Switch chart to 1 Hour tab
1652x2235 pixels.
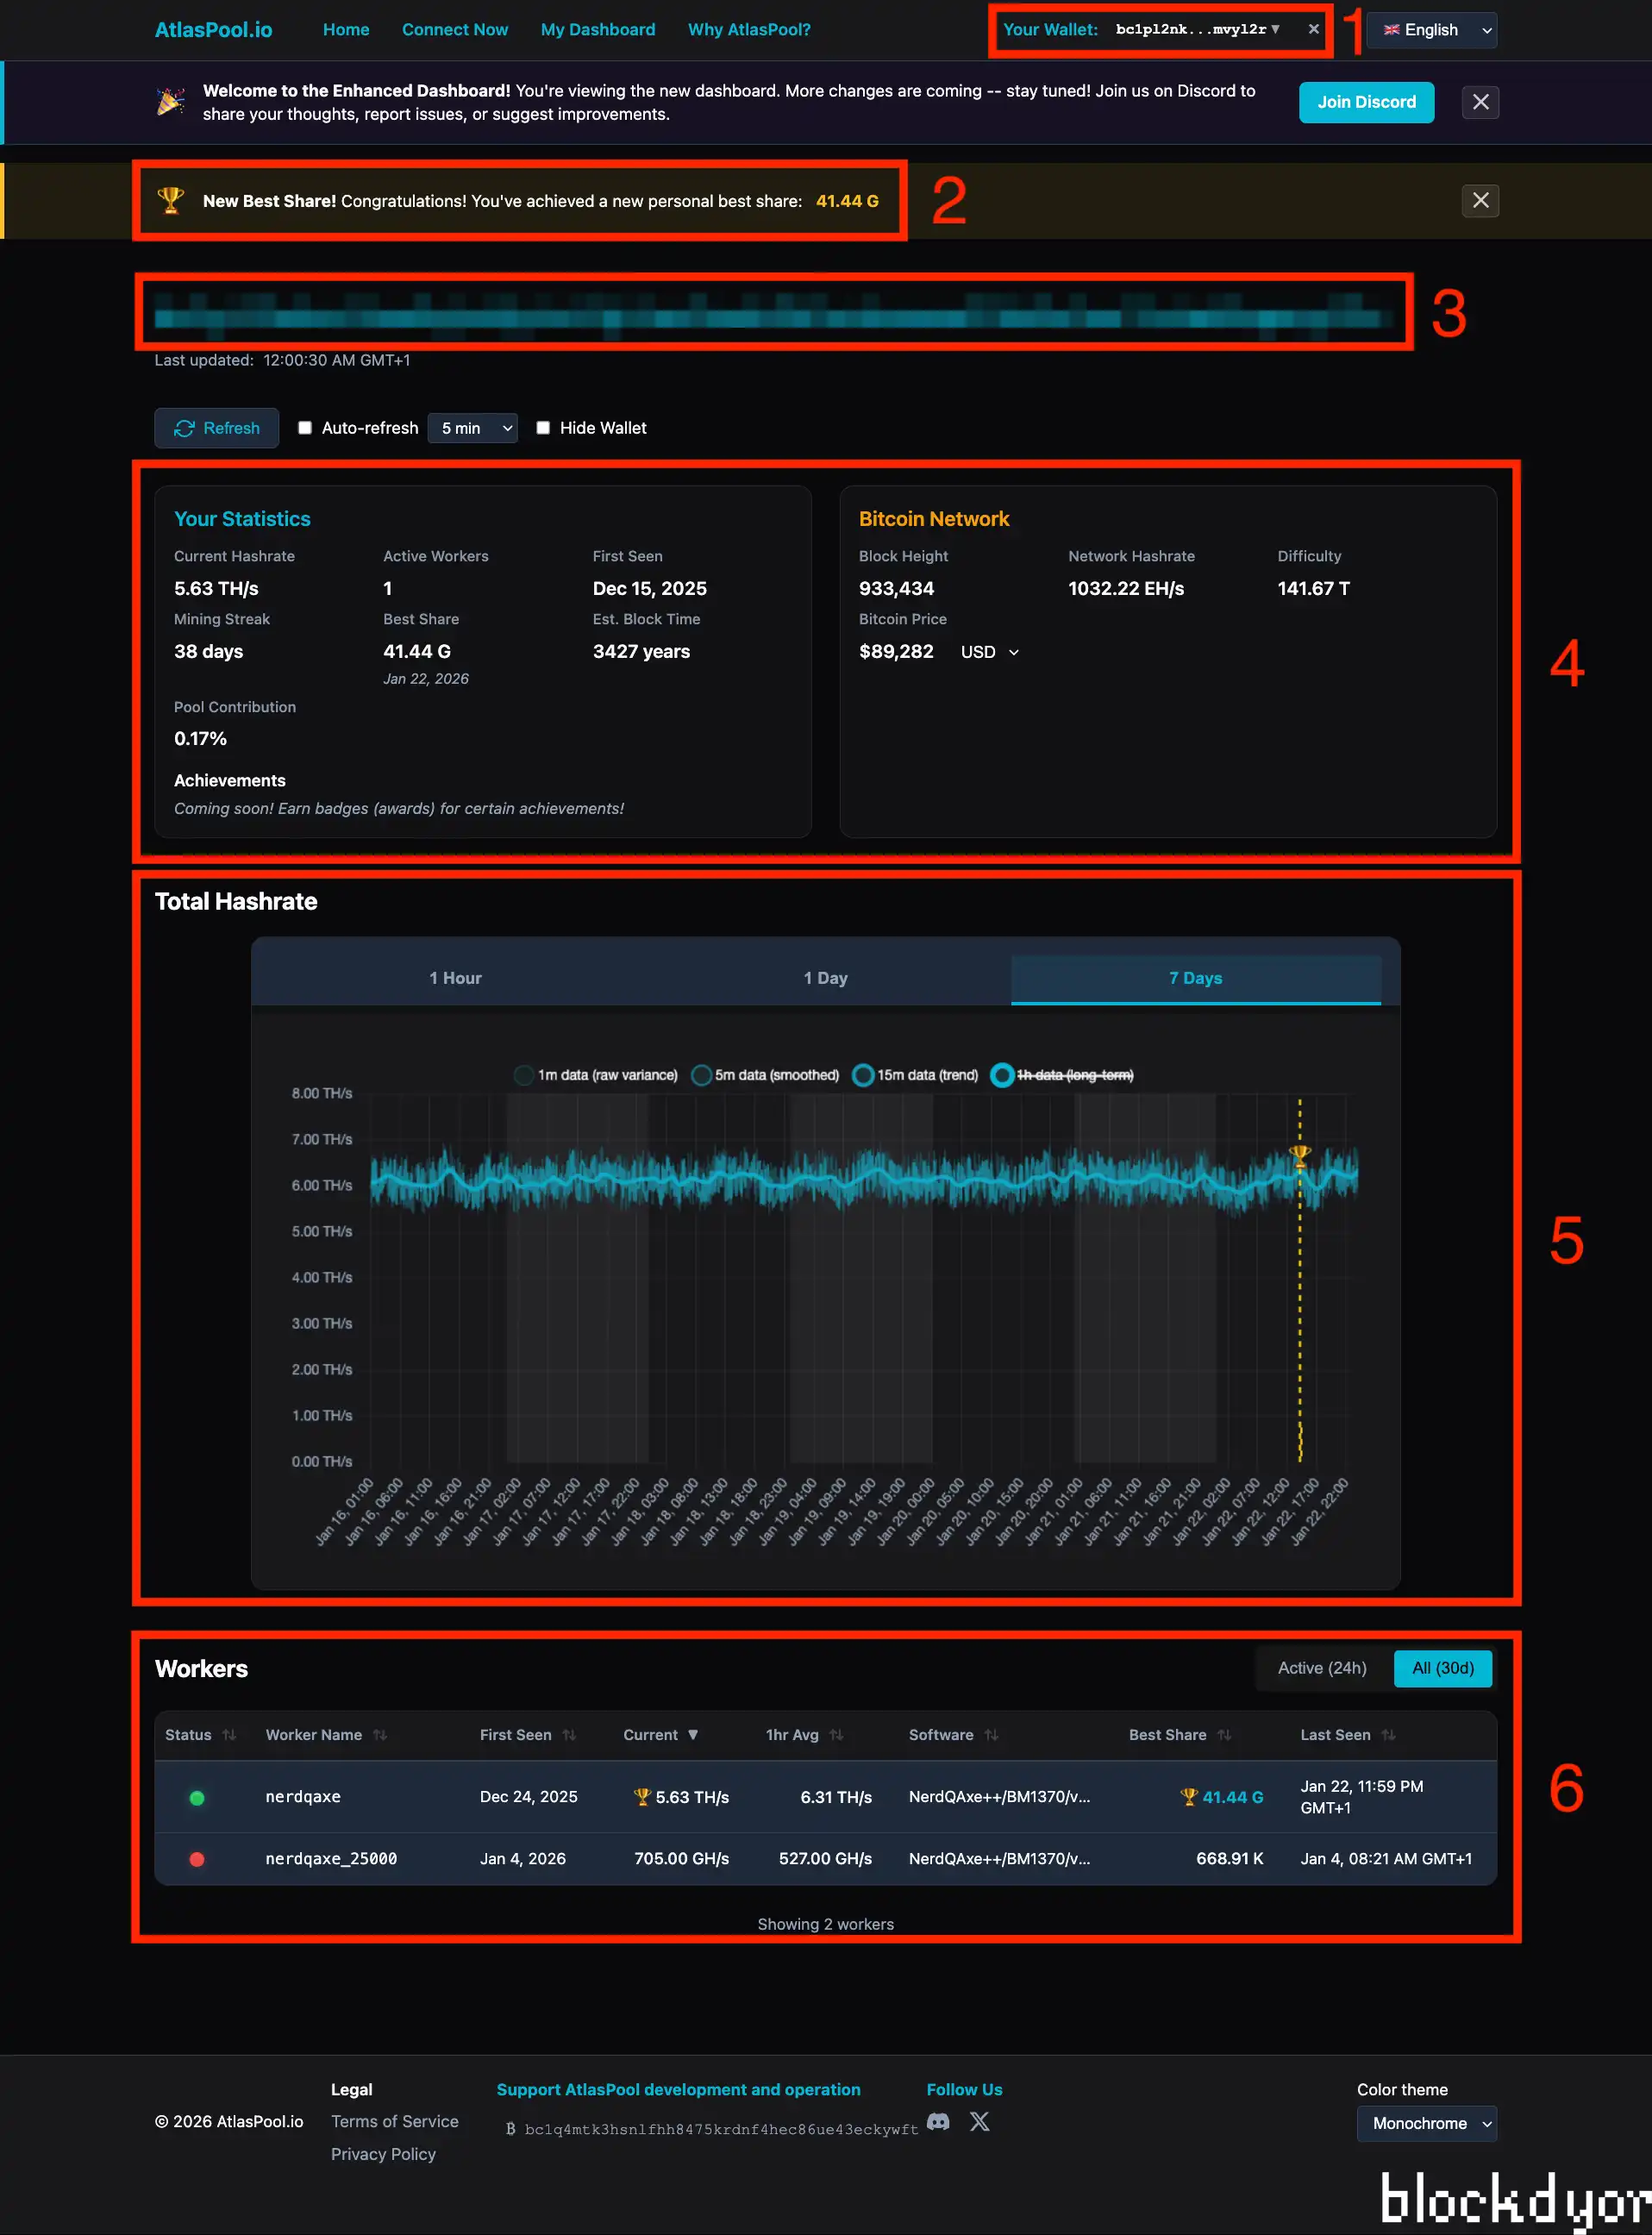pyautogui.click(x=455, y=977)
